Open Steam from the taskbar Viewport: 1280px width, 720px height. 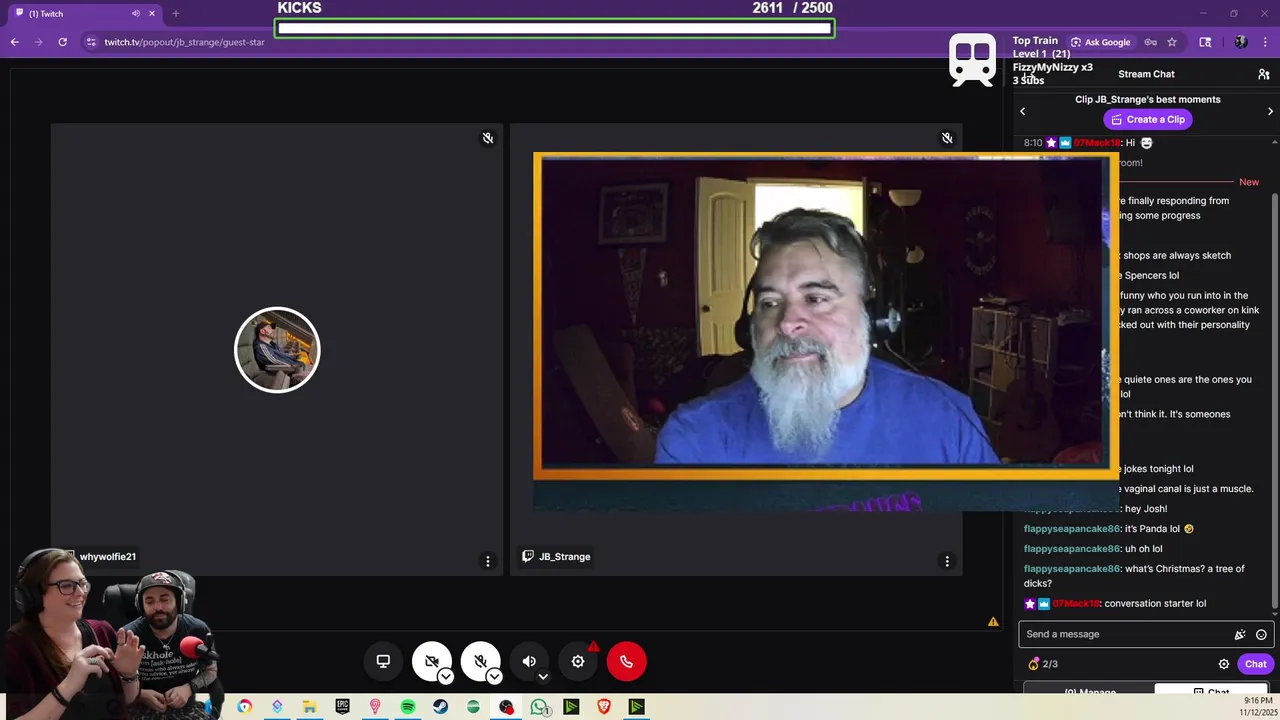click(440, 707)
